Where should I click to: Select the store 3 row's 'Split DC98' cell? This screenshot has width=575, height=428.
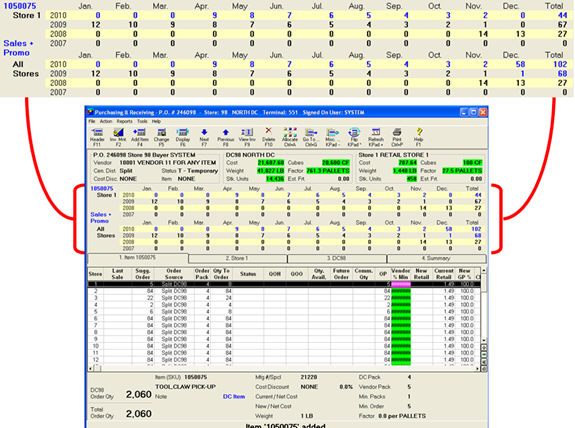tap(174, 298)
